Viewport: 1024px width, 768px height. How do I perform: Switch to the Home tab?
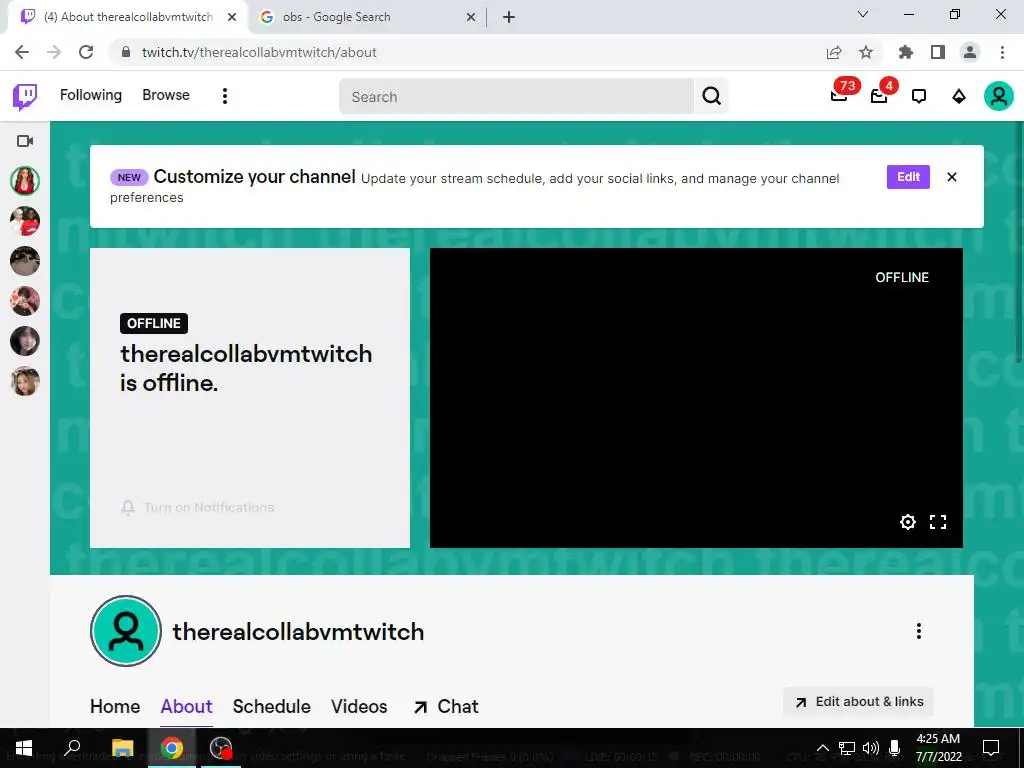pyautogui.click(x=115, y=707)
